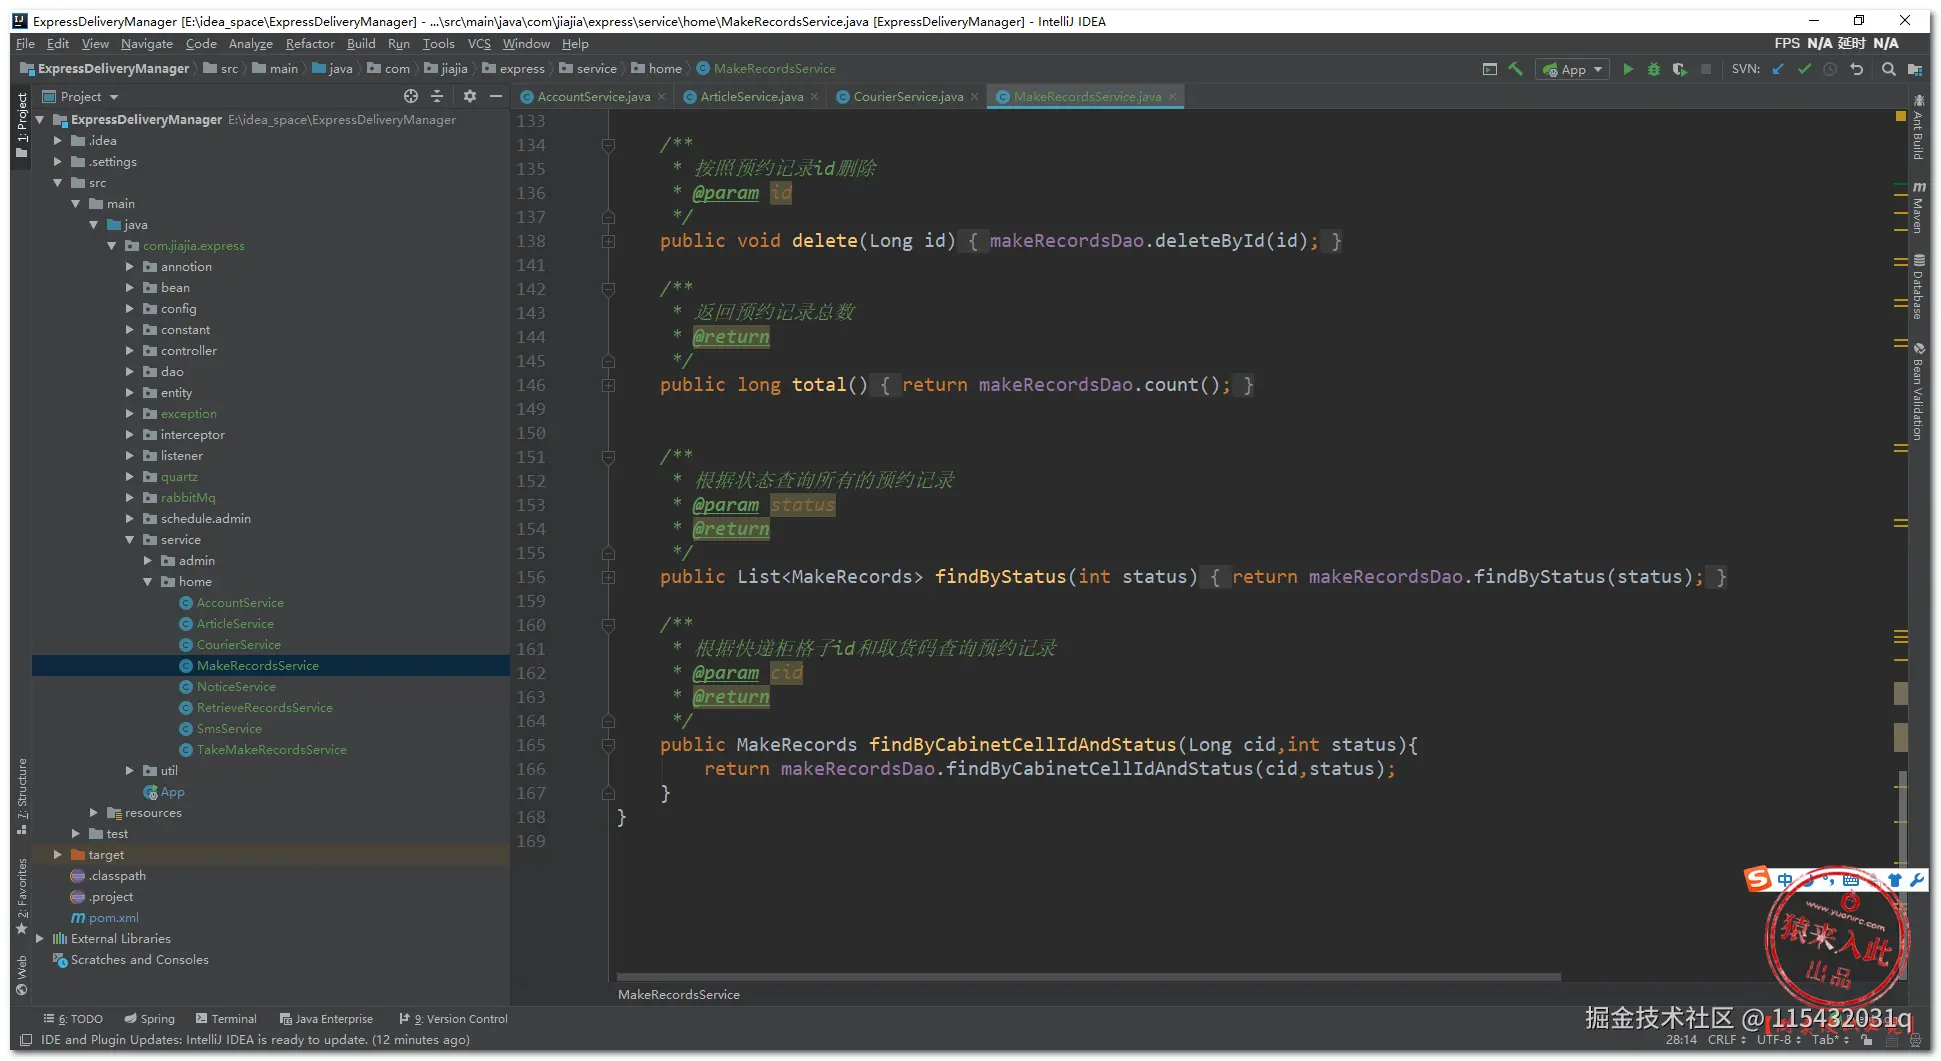The width and height of the screenshot is (1941, 1061).
Task: Open the Terminal tool window
Action: tap(226, 1019)
